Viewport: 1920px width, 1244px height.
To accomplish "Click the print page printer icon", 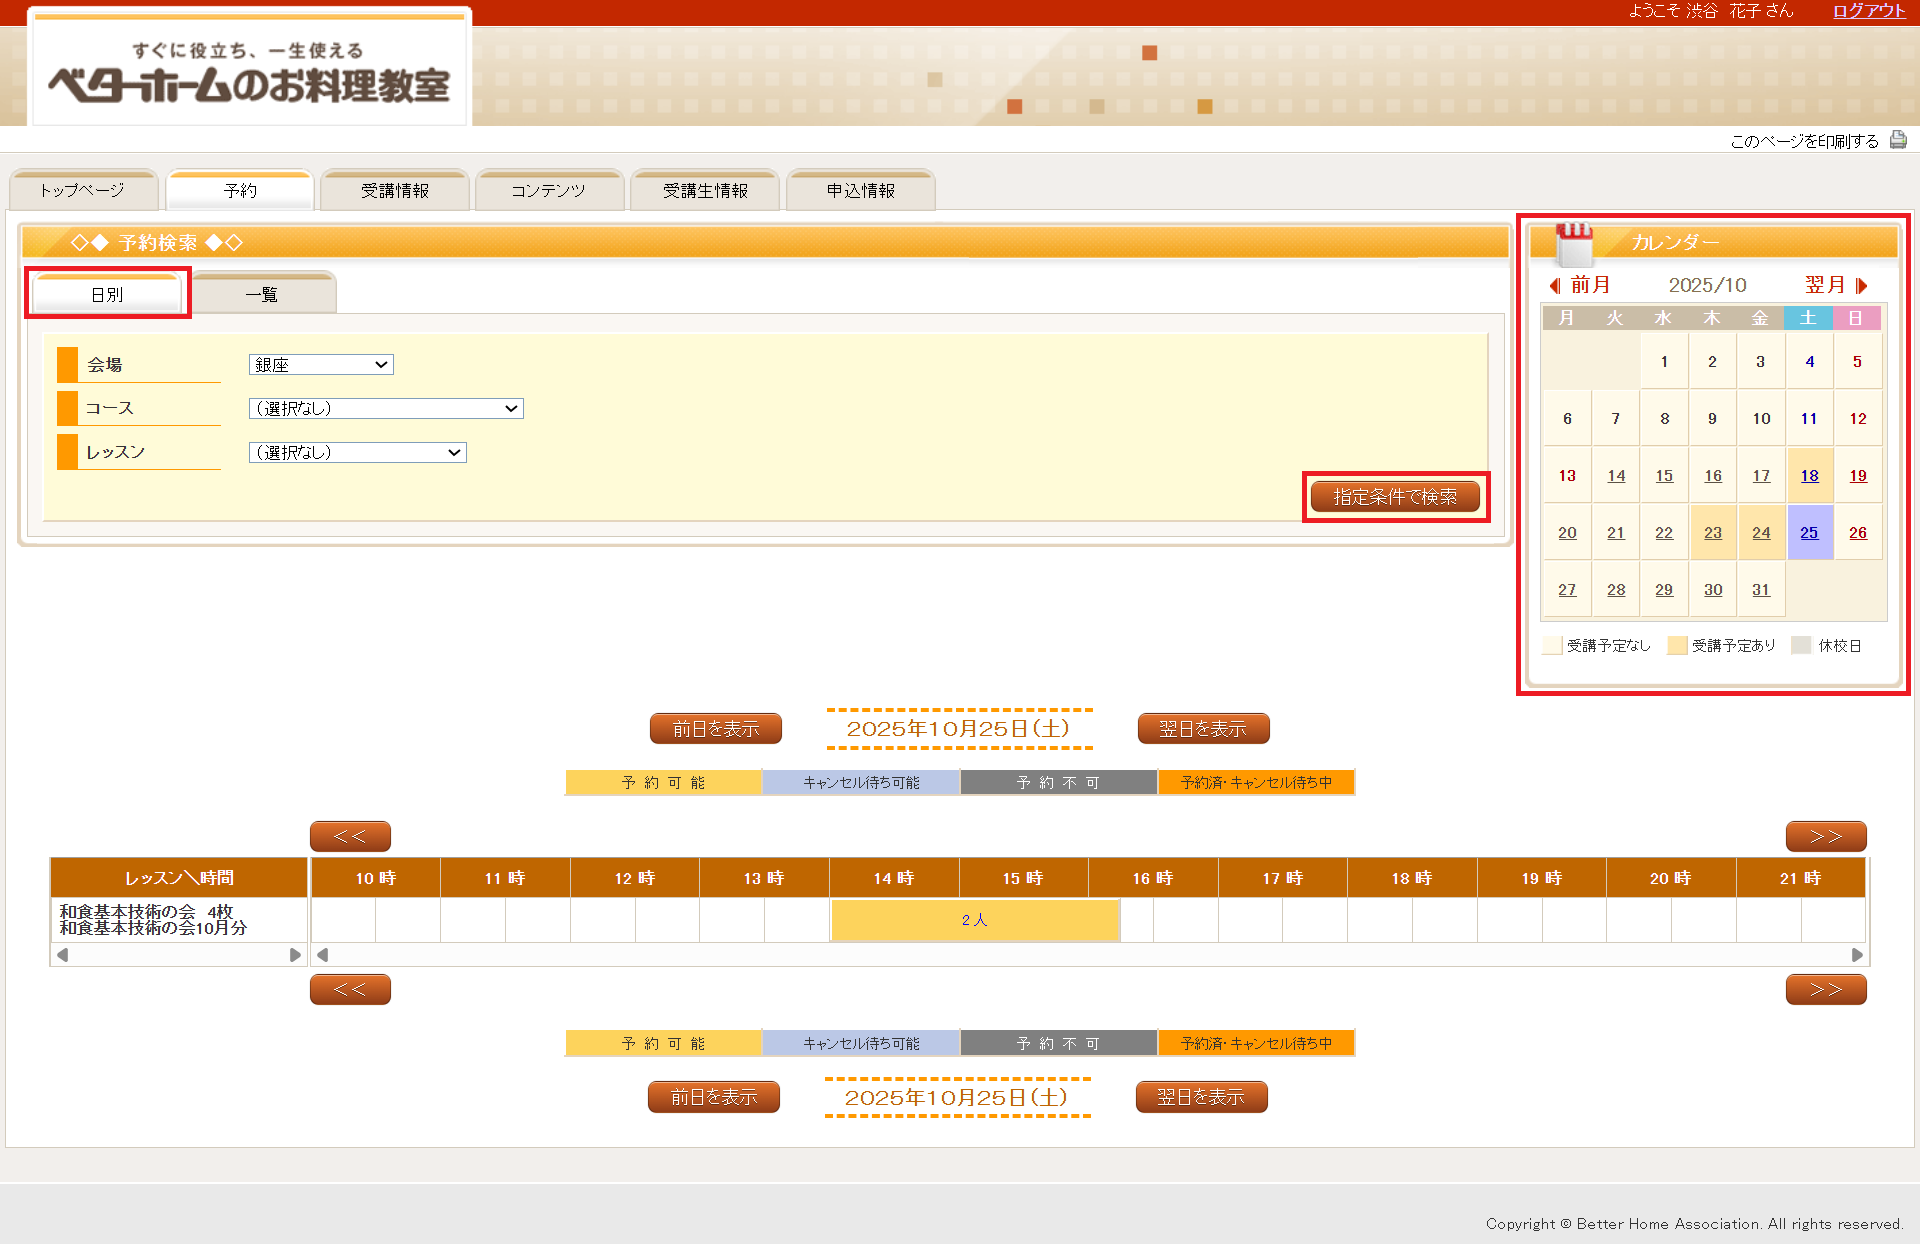I will point(1897,140).
